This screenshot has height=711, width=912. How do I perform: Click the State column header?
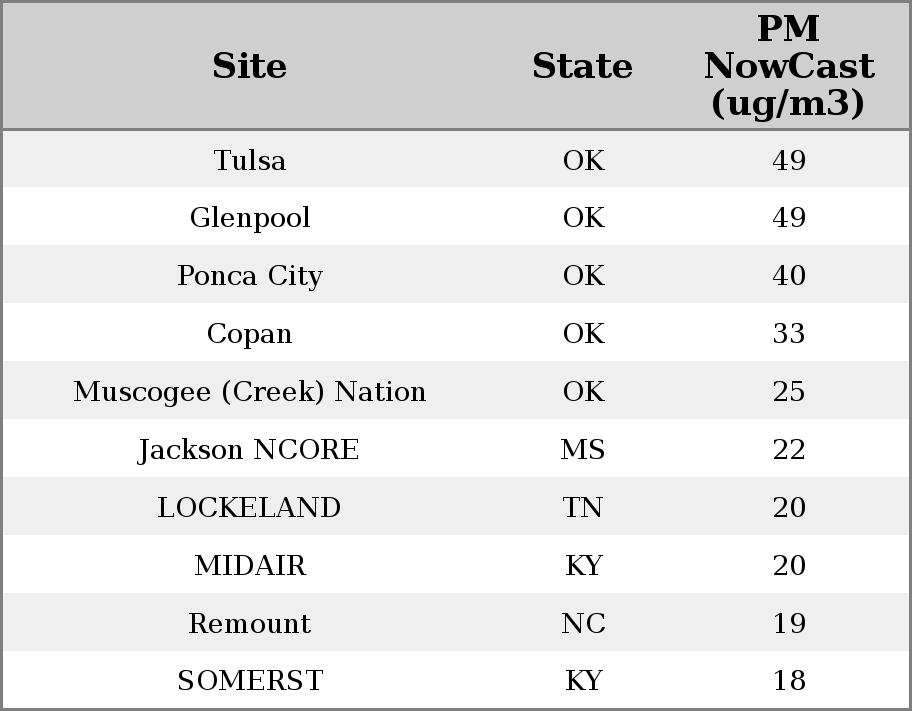tap(582, 67)
